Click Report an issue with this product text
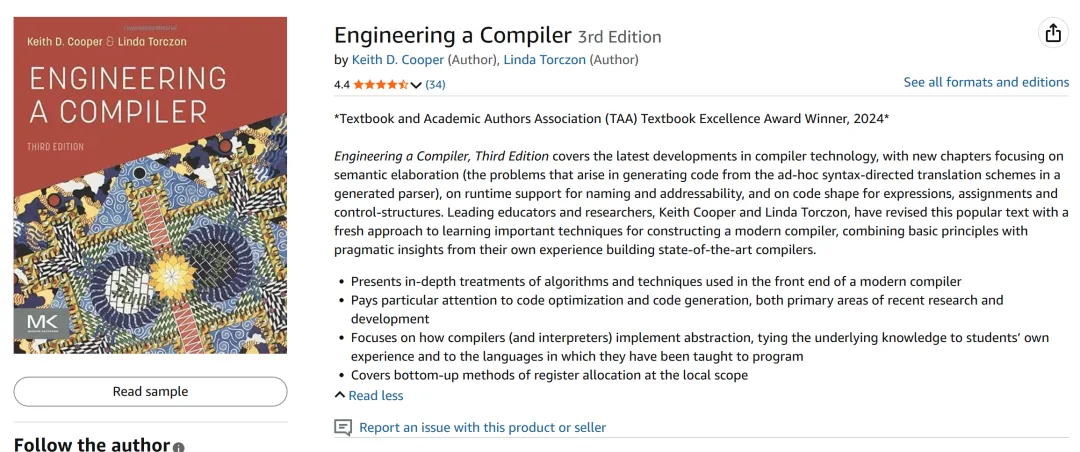 click(482, 427)
